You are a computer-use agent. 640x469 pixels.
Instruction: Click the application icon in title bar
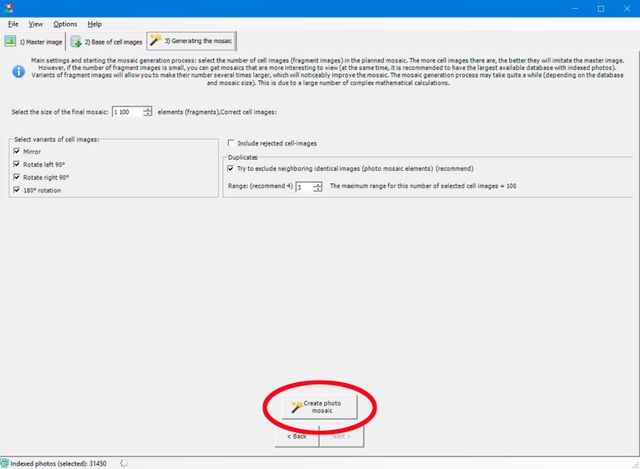click(10, 7)
